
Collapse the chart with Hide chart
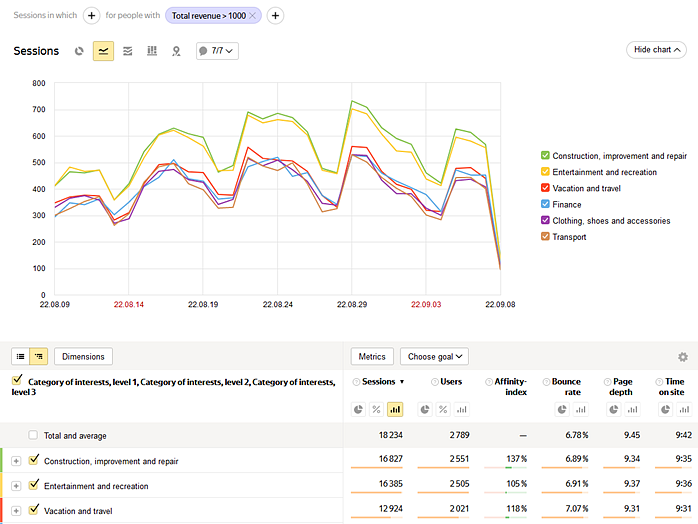coord(656,49)
